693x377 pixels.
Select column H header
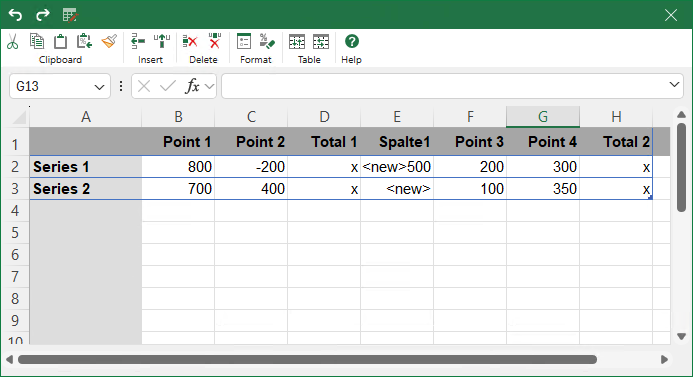point(616,117)
